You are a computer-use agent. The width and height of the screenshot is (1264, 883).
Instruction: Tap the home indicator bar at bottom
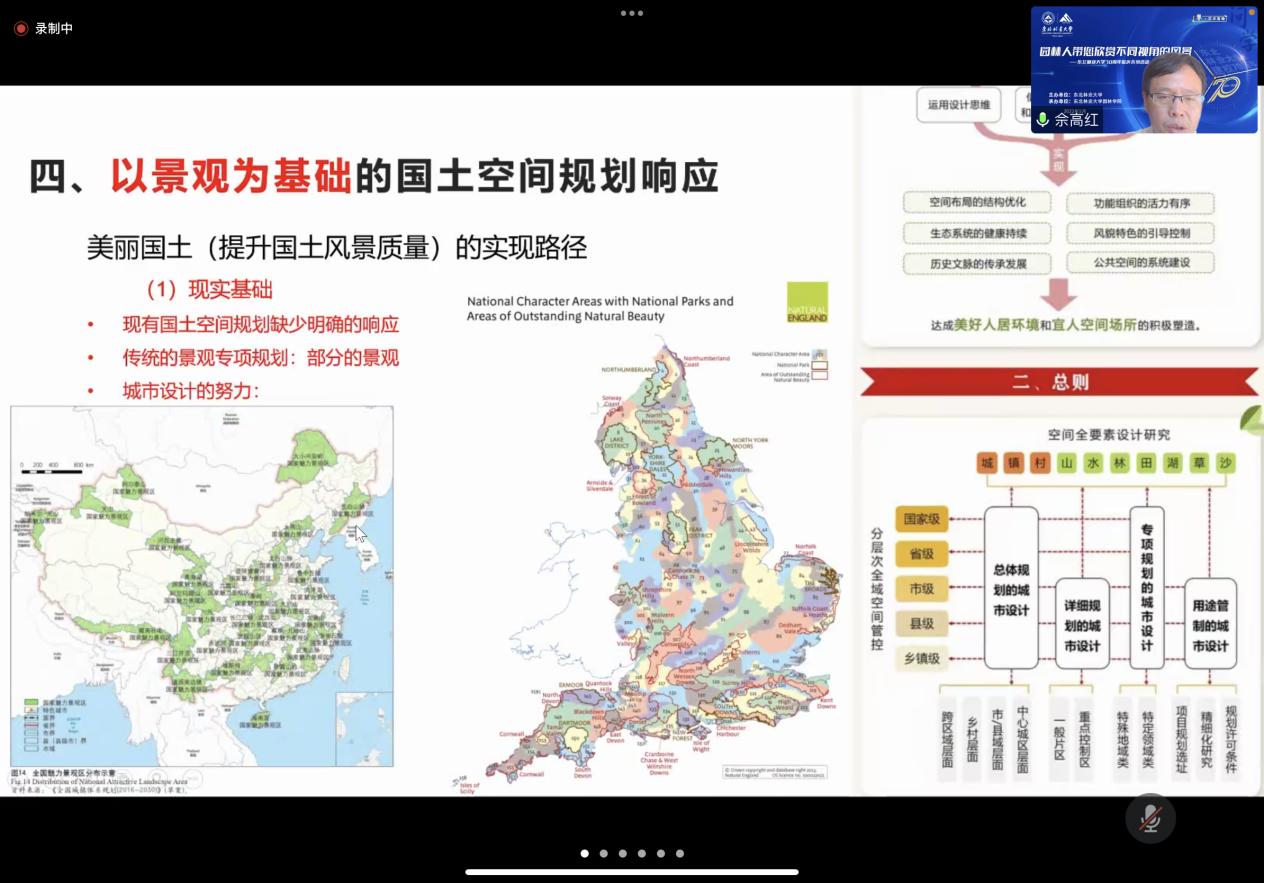click(x=631, y=872)
